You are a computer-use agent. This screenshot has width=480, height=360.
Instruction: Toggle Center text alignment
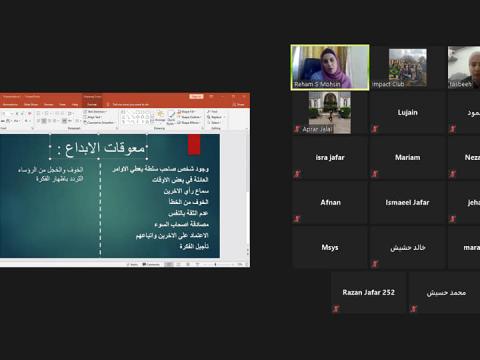pyautogui.click(x=44, y=121)
